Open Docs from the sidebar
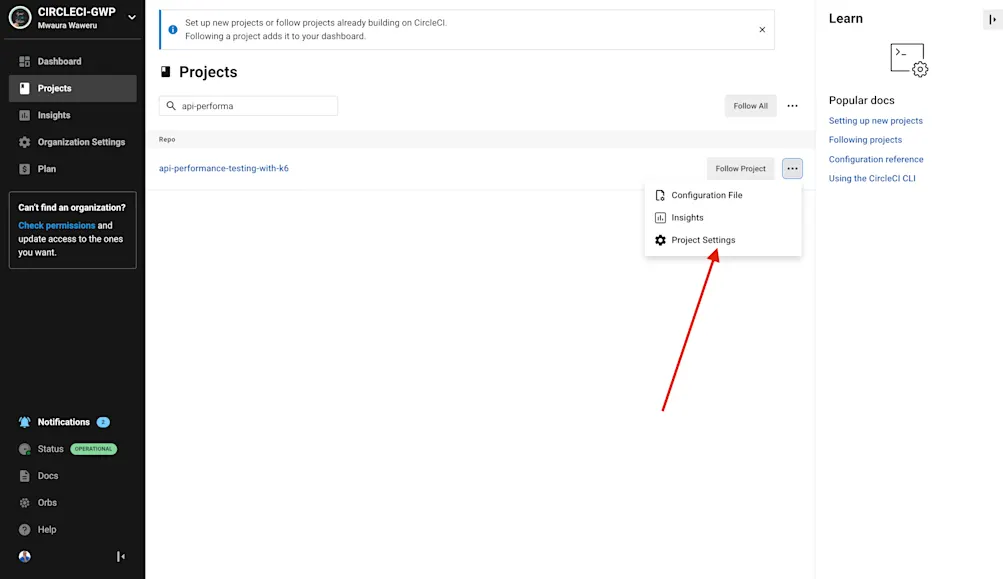This screenshot has height=579, width=1003. tap(47, 476)
